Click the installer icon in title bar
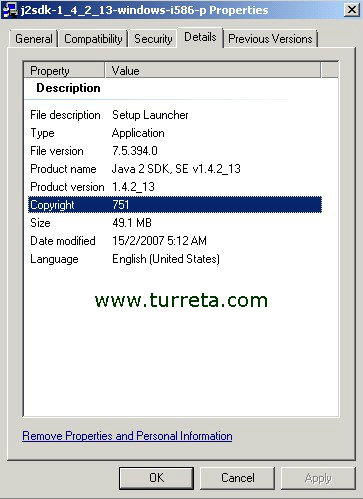 coord(10,10)
